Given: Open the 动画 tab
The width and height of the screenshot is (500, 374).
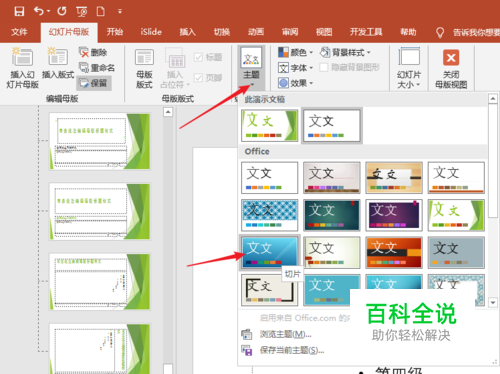Looking at the screenshot, I should point(256,32).
